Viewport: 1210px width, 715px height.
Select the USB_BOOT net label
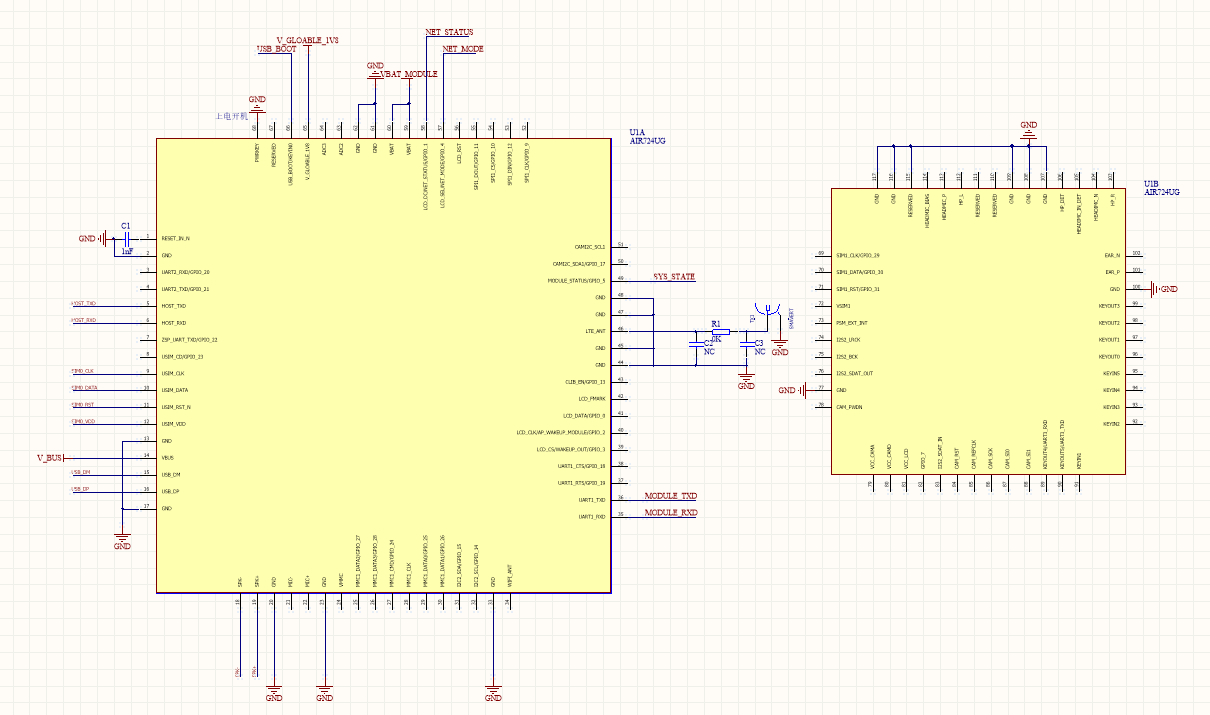tap(276, 48)
